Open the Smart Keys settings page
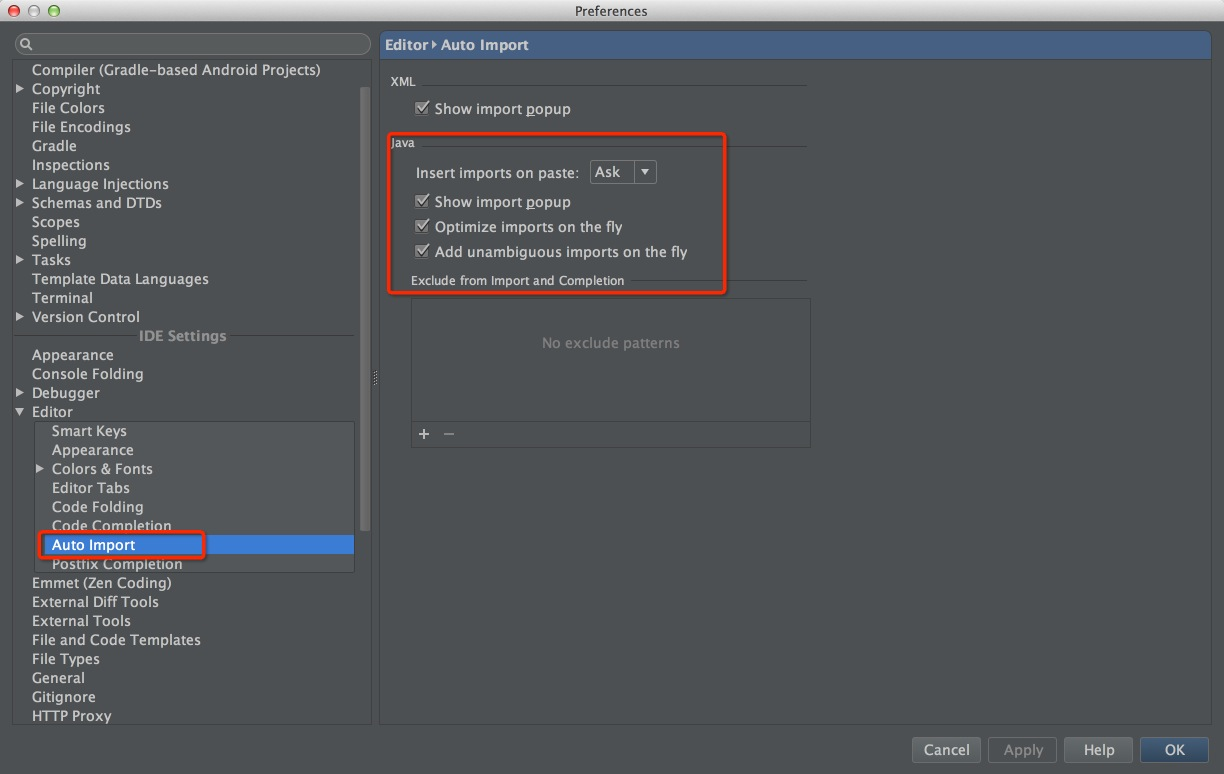The width and height of the screenshot is (1224, 774). click(x=89, y=431)
